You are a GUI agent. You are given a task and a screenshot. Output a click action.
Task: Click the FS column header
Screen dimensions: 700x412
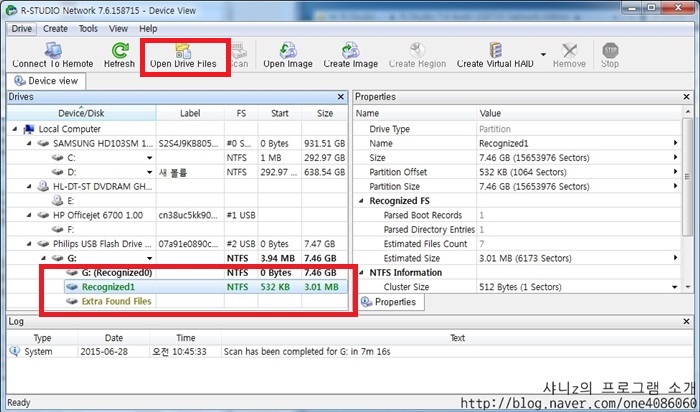[x=241, y=113]
